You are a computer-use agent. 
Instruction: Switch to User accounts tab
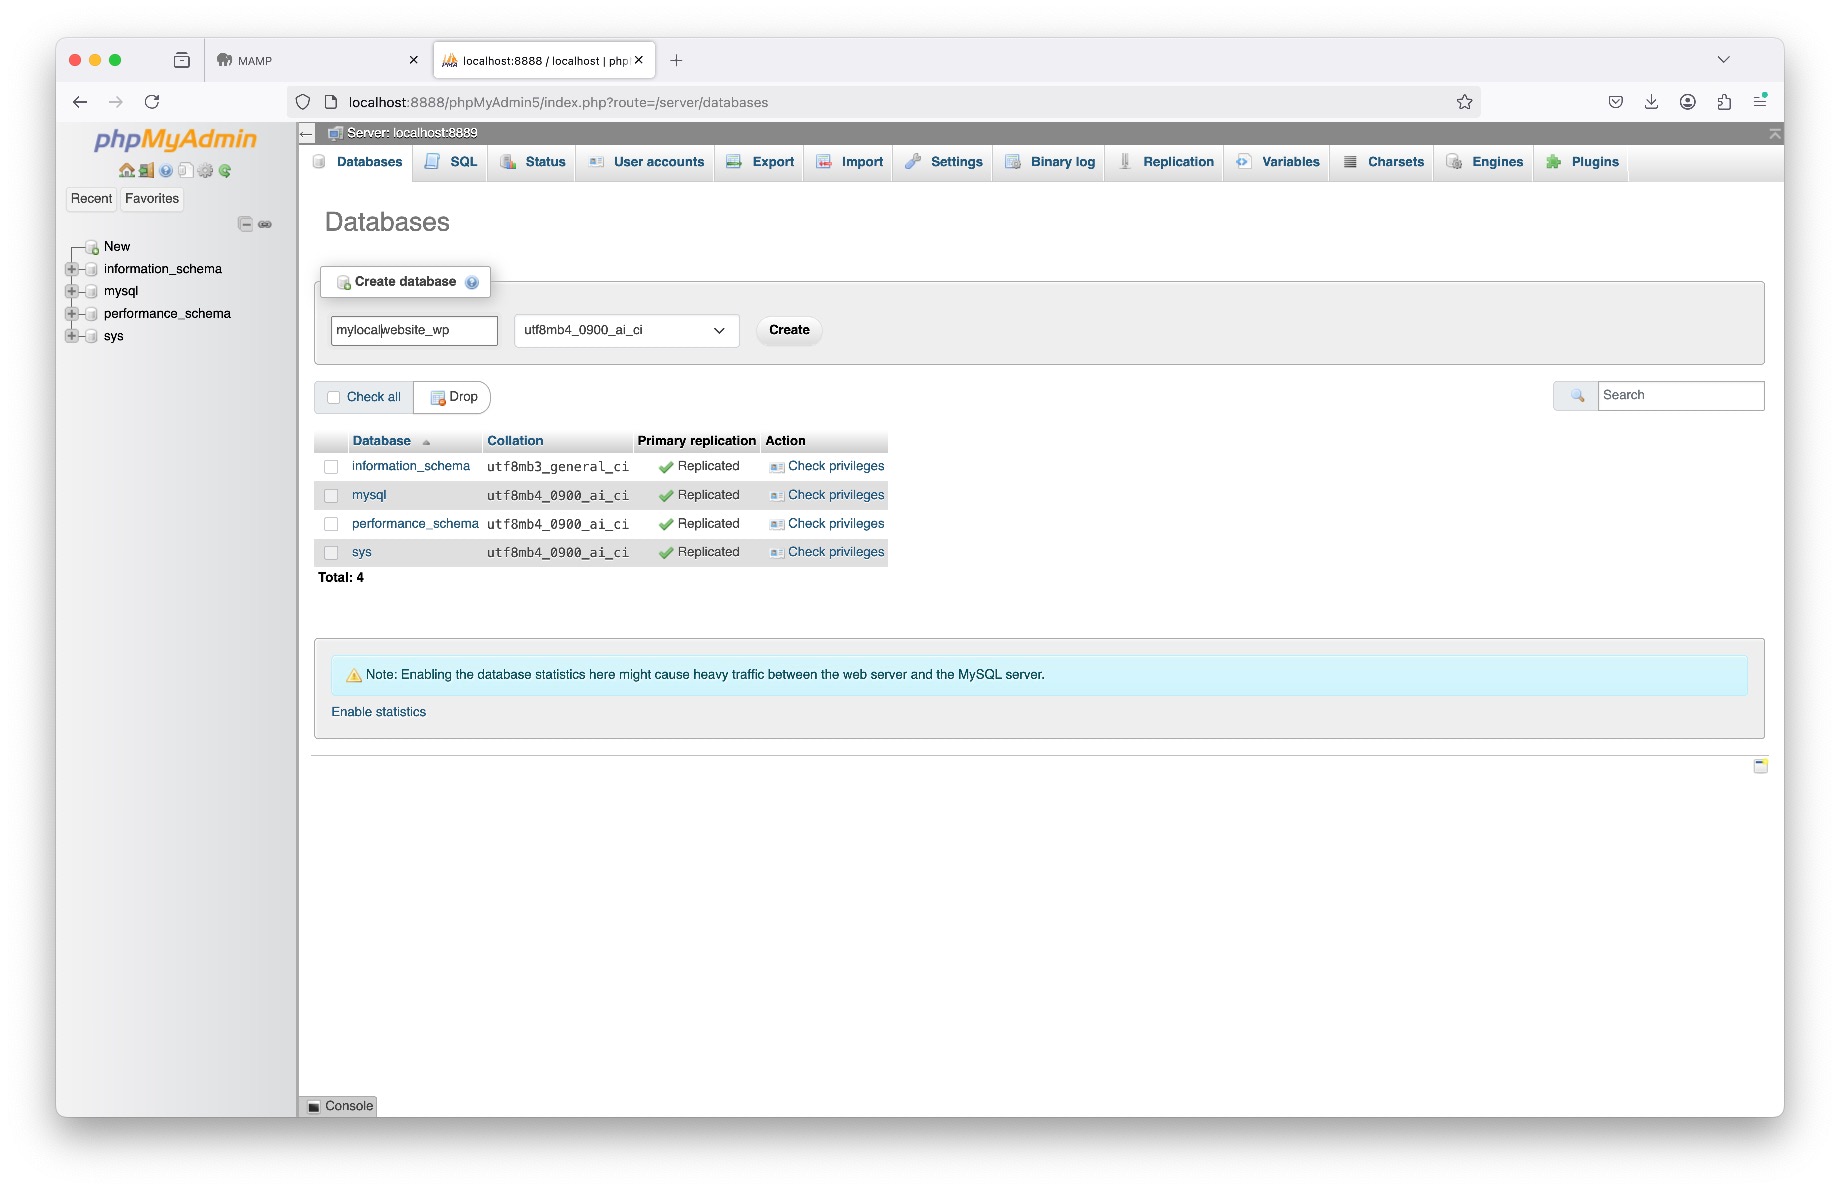point(647,162)
